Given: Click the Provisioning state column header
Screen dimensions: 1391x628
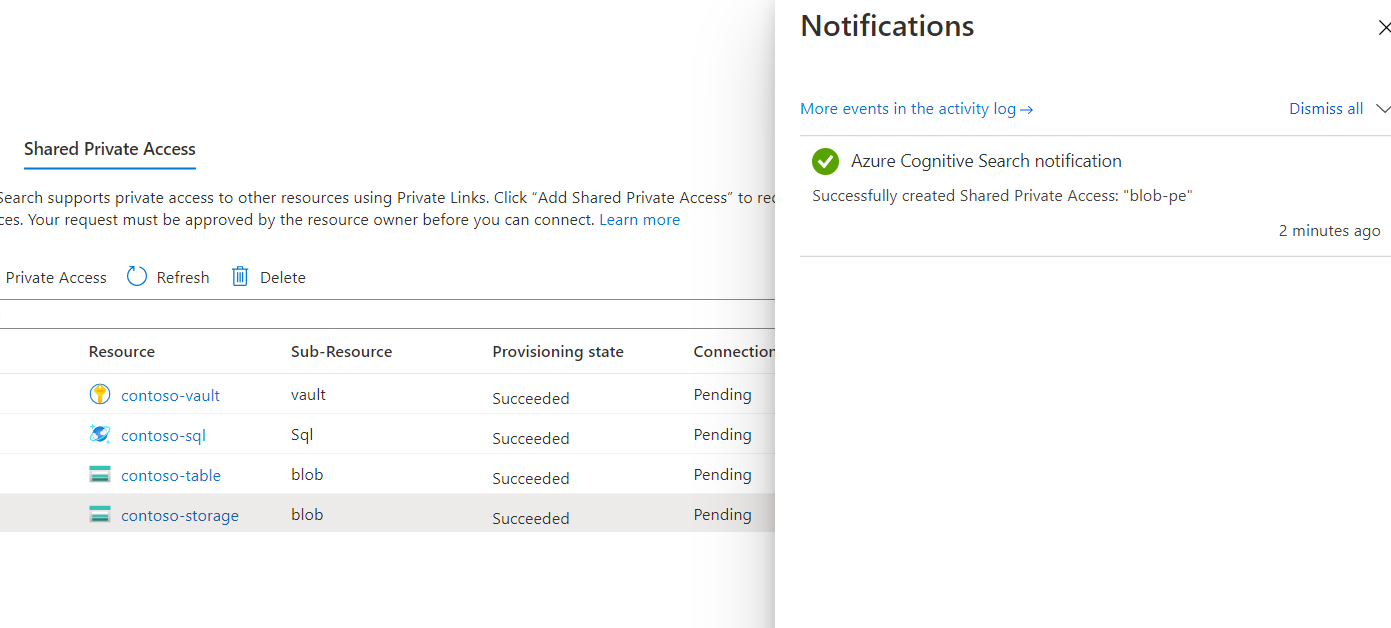Looking at the screenshot, I should point(558,352).
